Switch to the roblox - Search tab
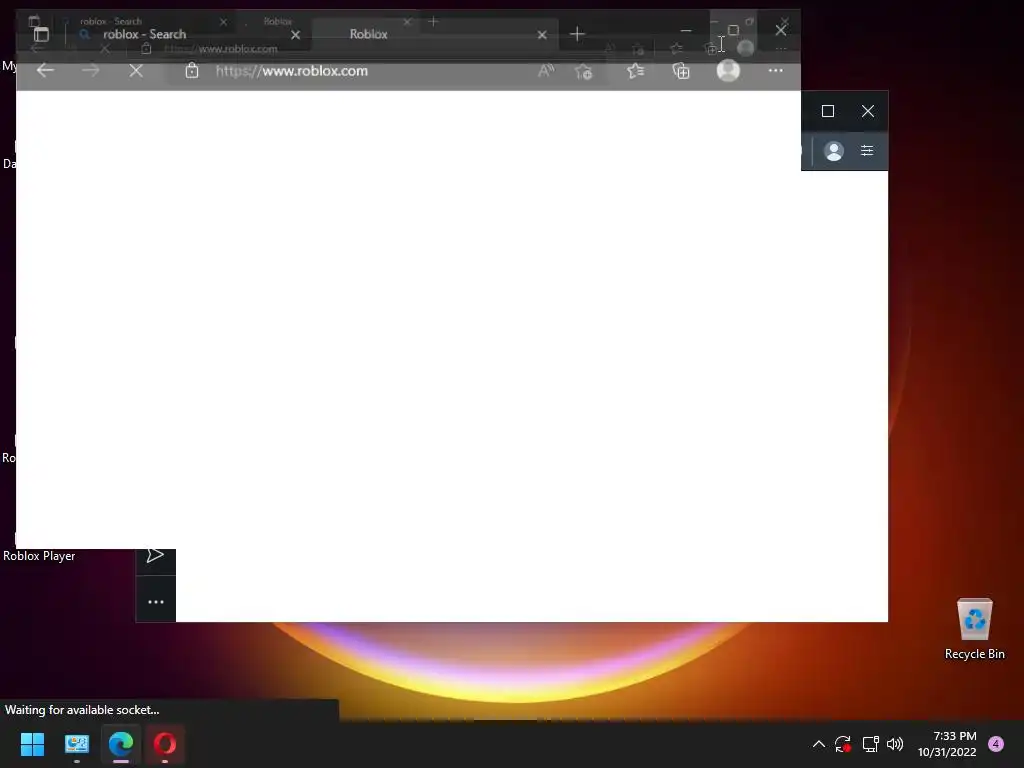The image size is (1024, 768). point(189,34)
